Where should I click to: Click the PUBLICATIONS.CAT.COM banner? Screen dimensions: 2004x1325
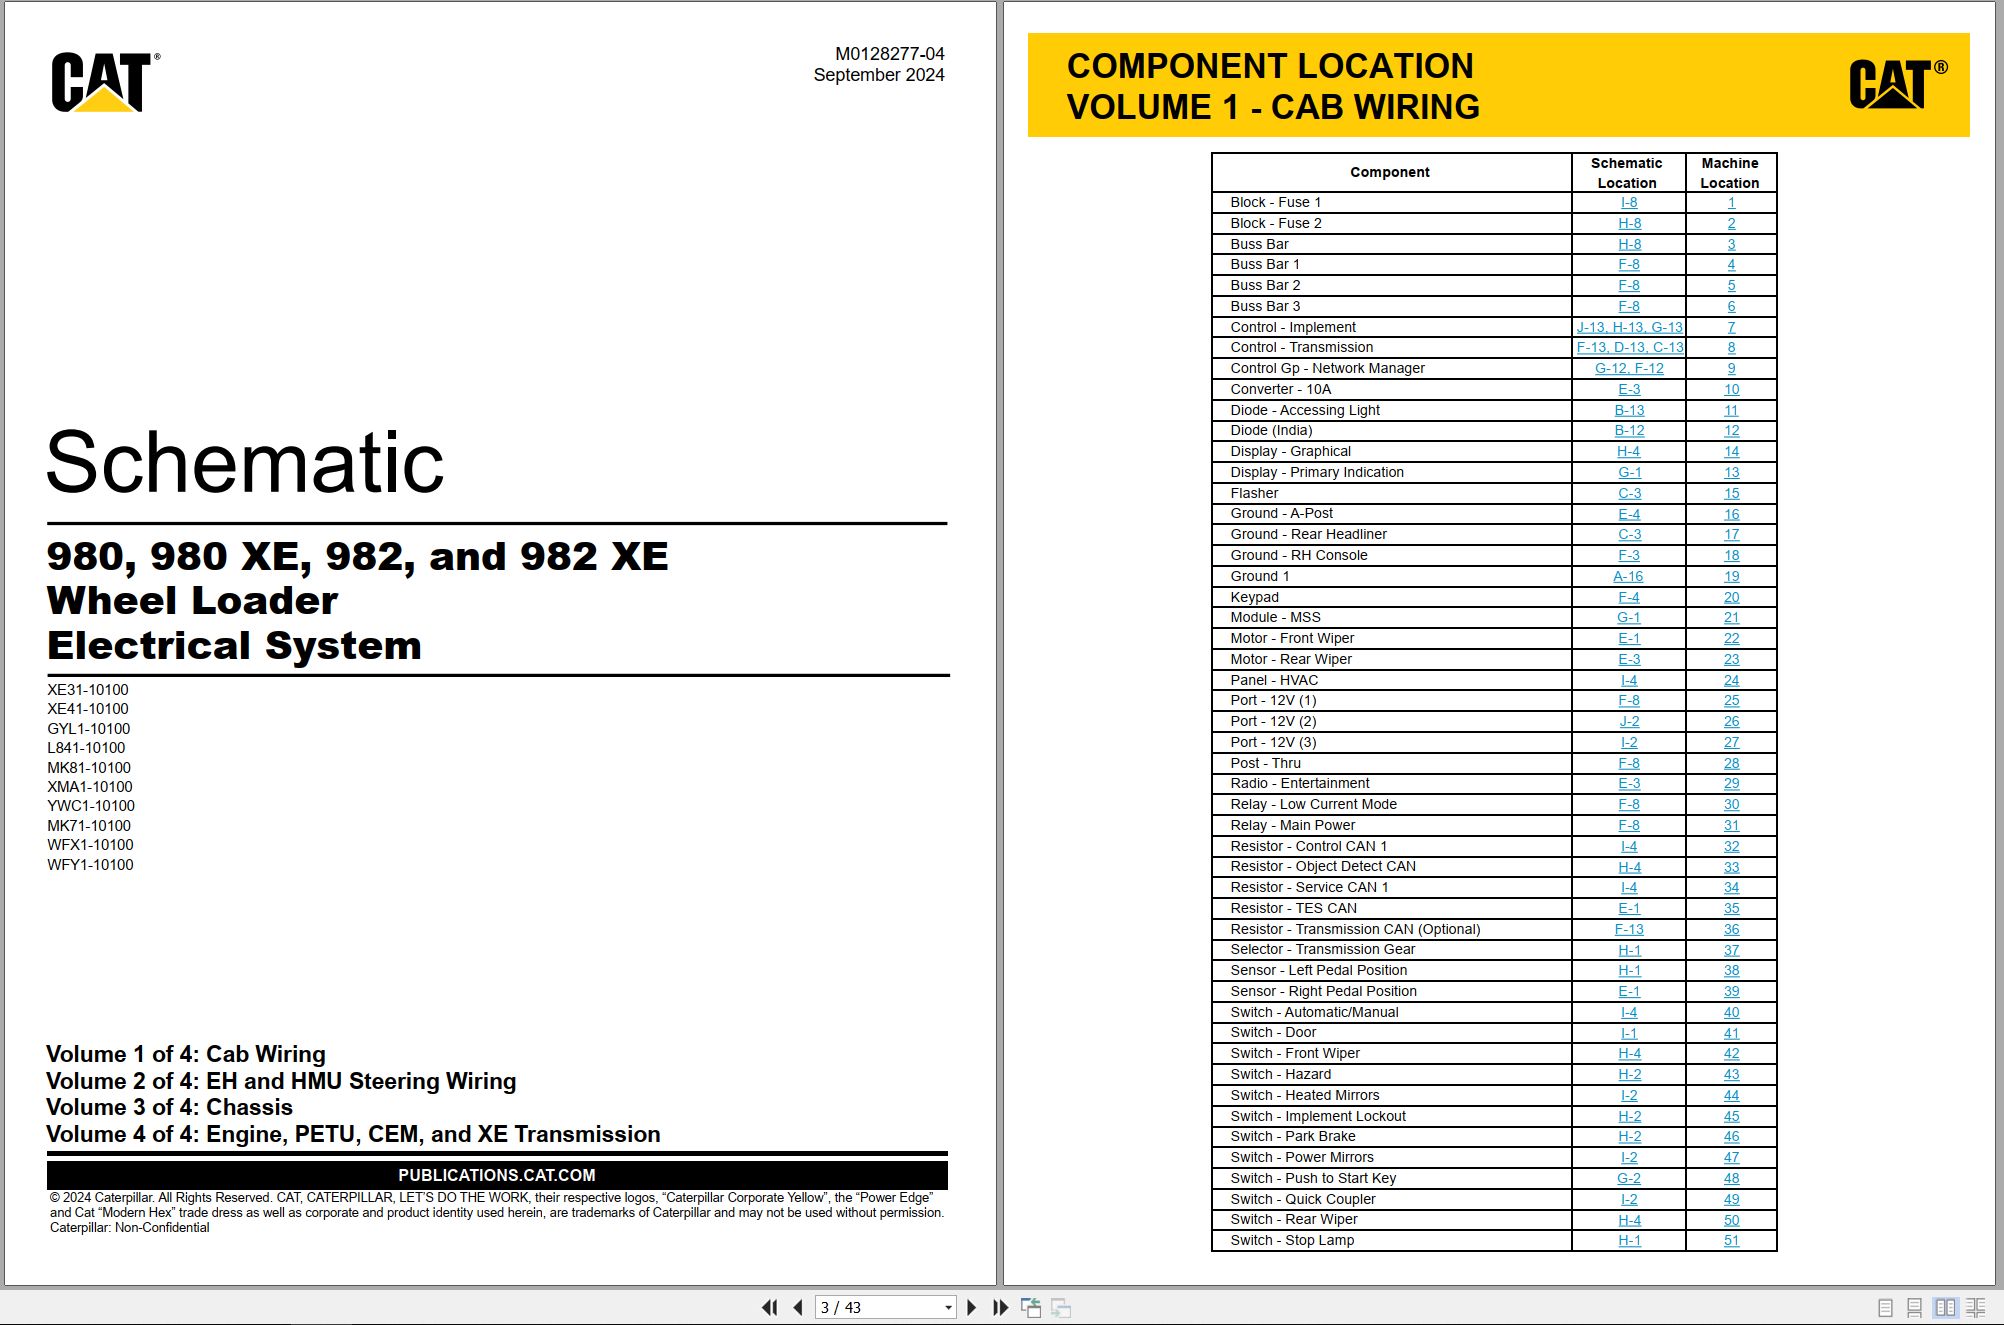(x=497, y=1175)
